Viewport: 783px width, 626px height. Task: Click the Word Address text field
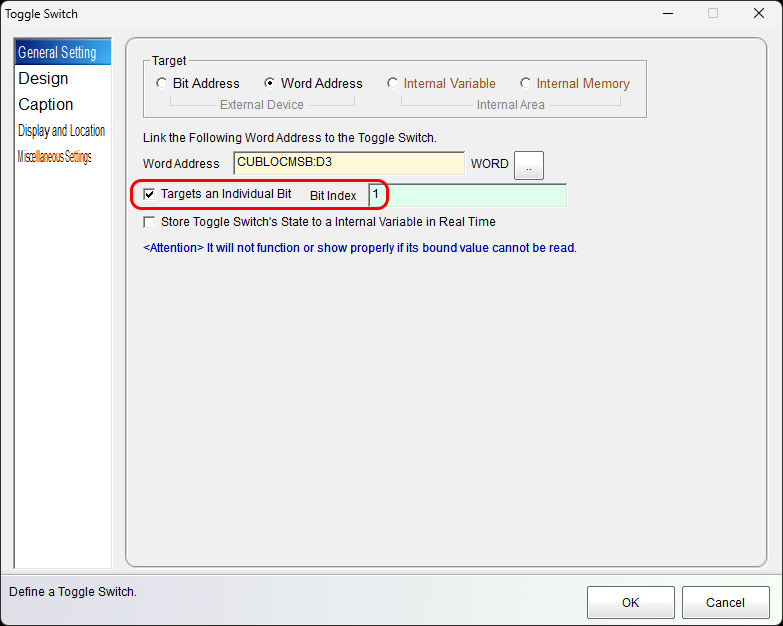pos(348,163)
